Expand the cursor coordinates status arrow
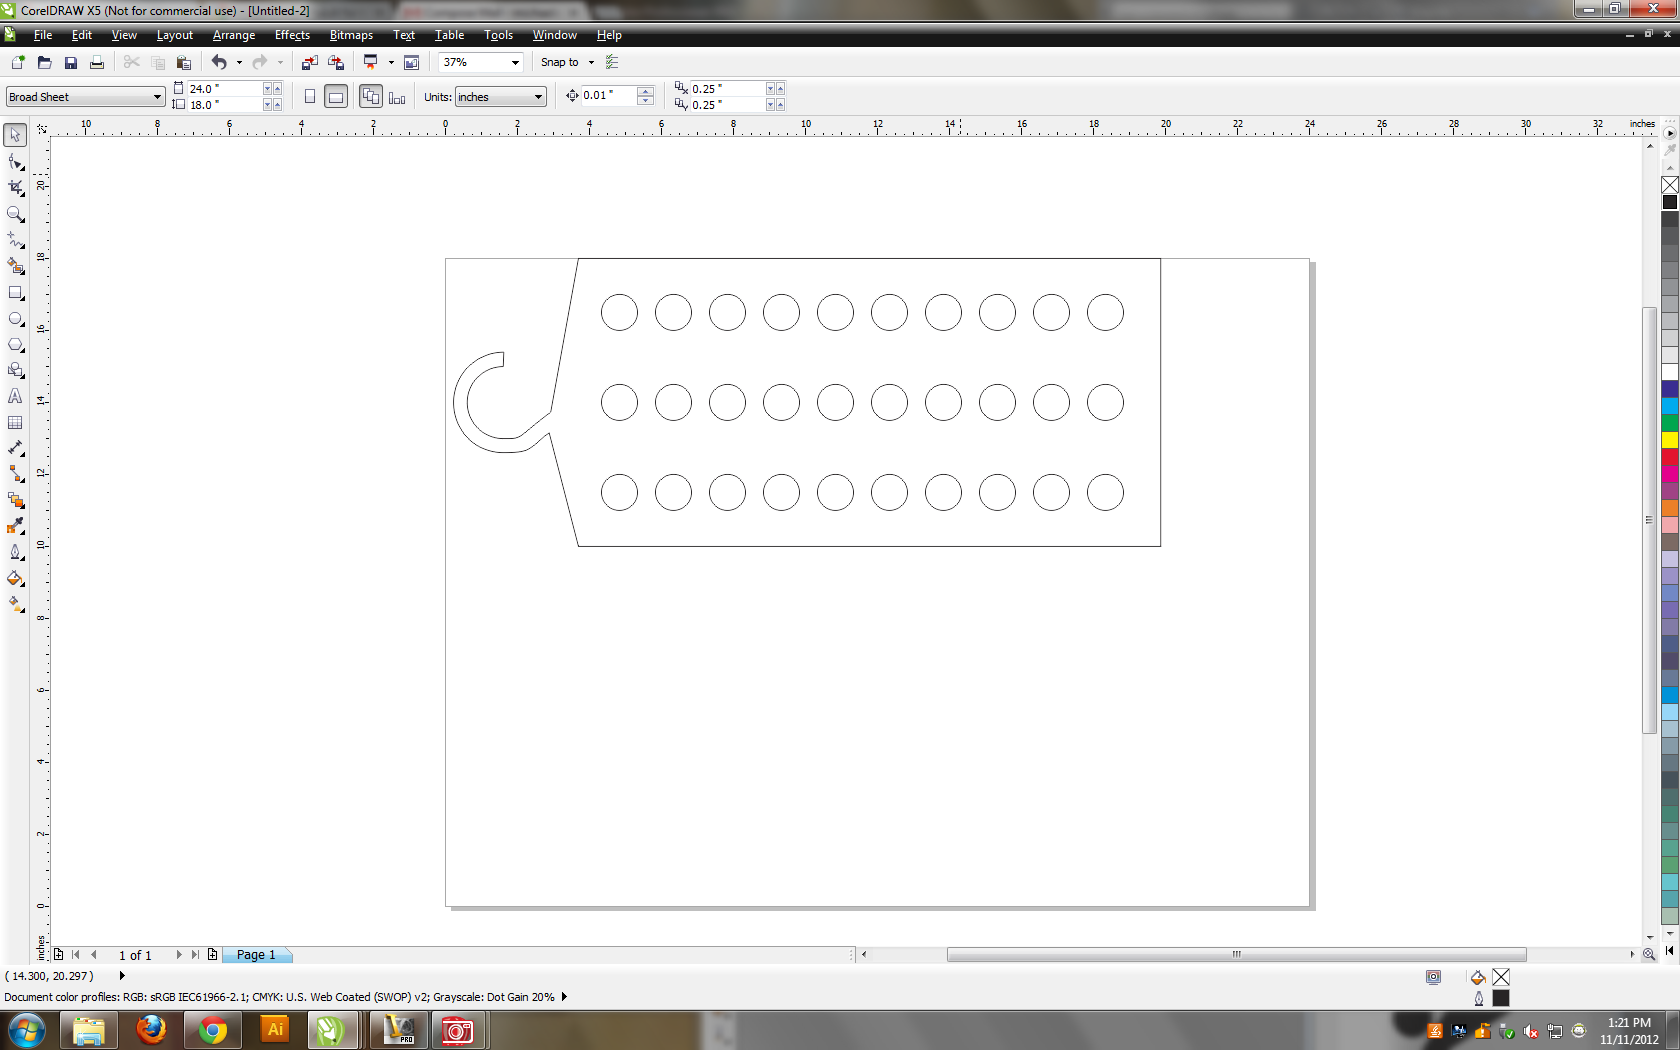Image resolution: width=1680 pixels, height=1050 pixels. (122, 976)
